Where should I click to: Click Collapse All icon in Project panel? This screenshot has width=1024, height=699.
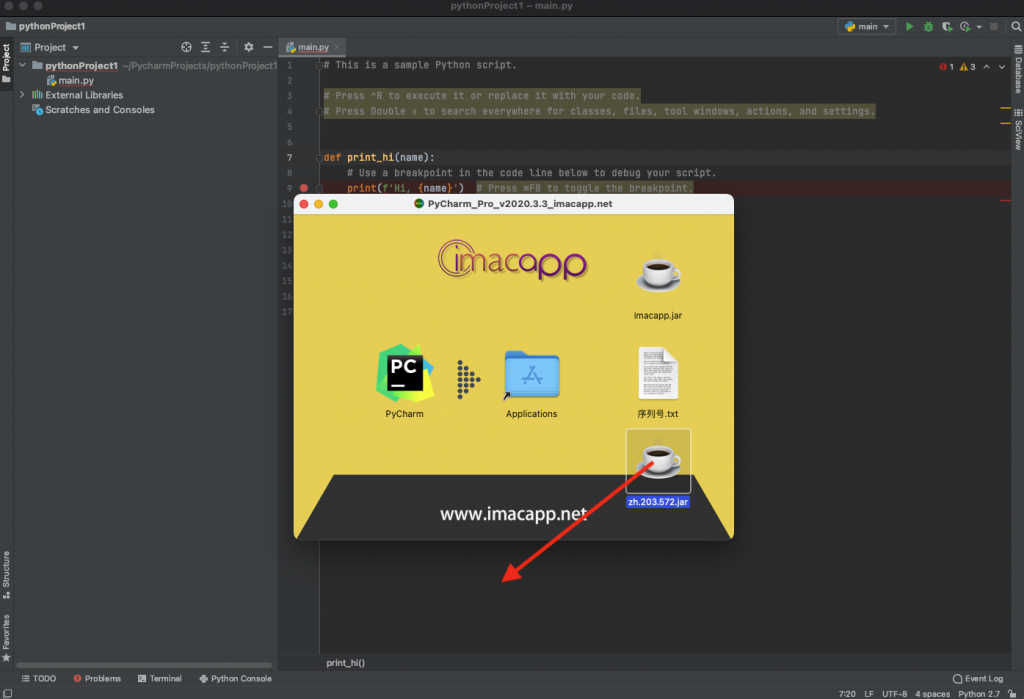(225, 47)
